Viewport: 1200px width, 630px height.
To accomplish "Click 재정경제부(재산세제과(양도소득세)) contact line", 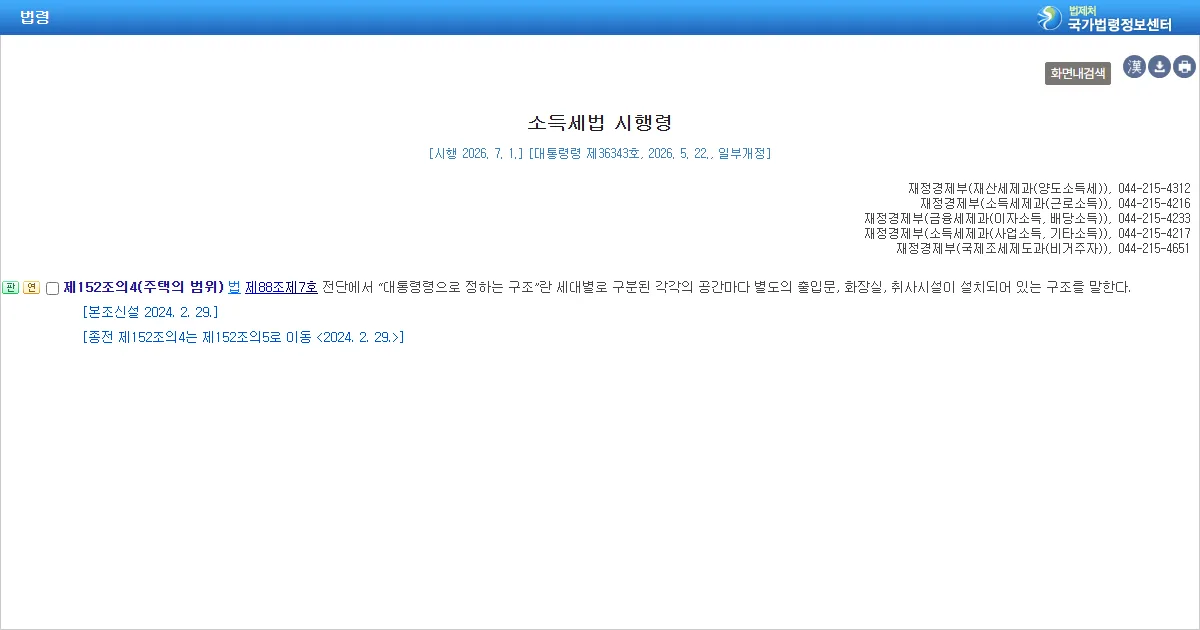I will pyautogui.click(x=1049, y=188).
